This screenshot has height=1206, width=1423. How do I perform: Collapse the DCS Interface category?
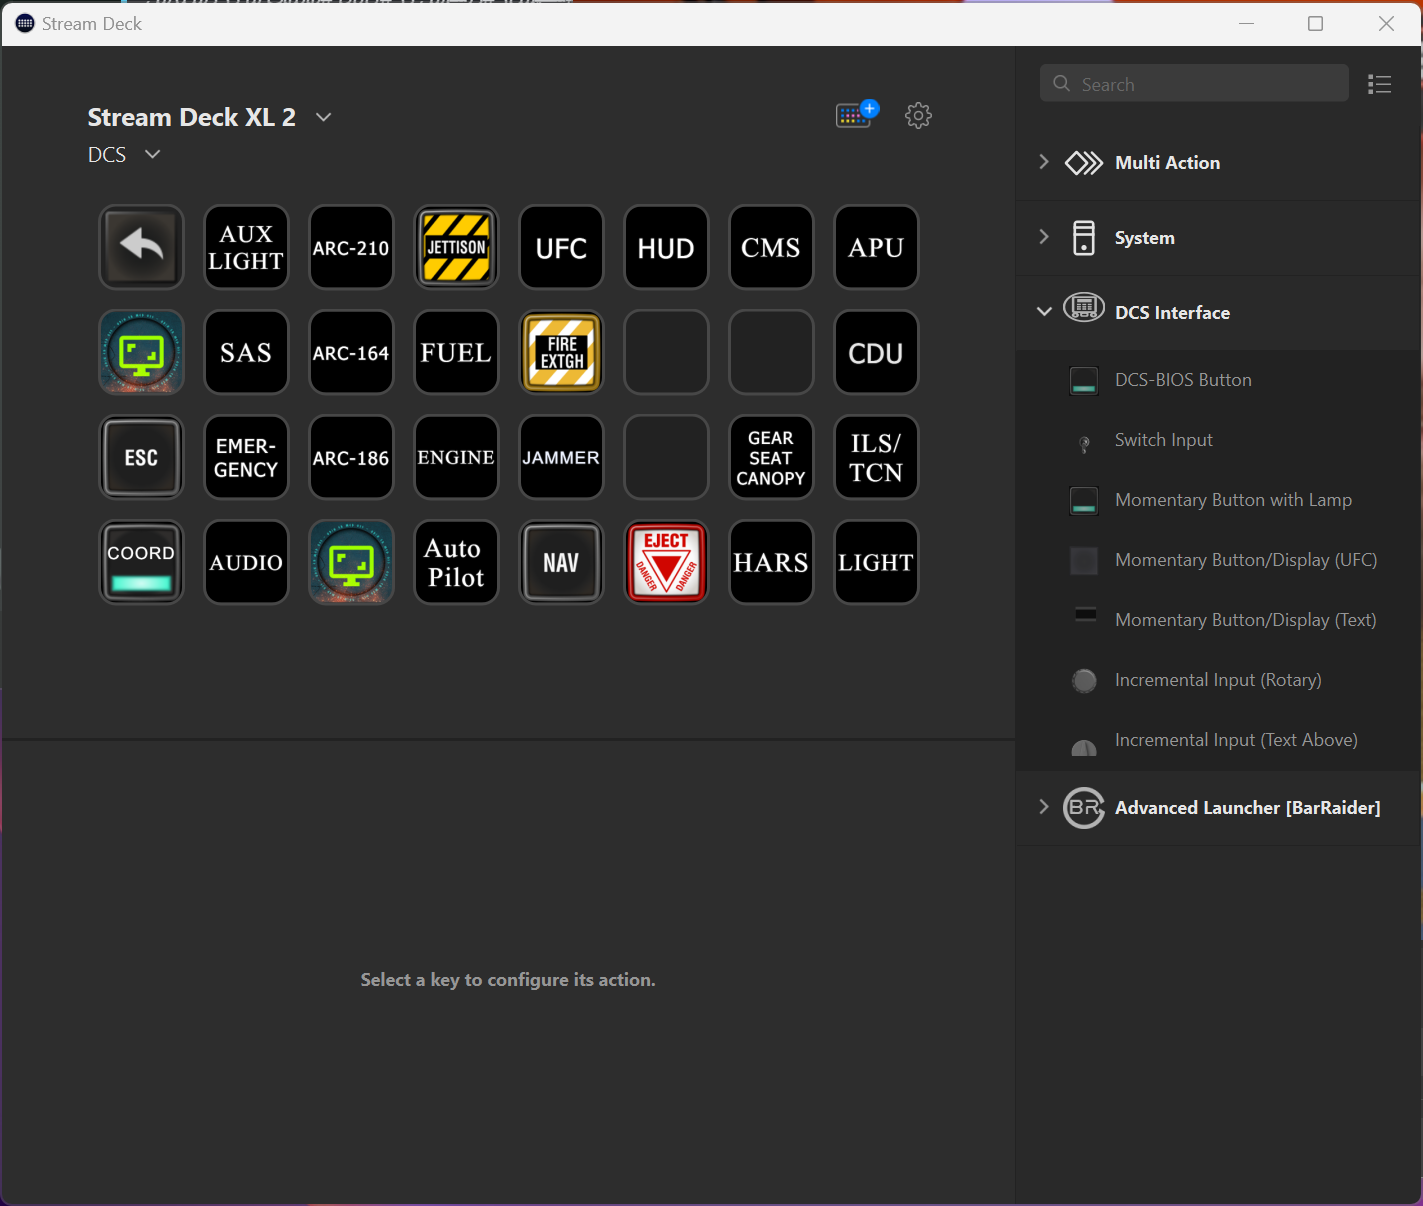pyautogui.click(x=1044, y=312)
